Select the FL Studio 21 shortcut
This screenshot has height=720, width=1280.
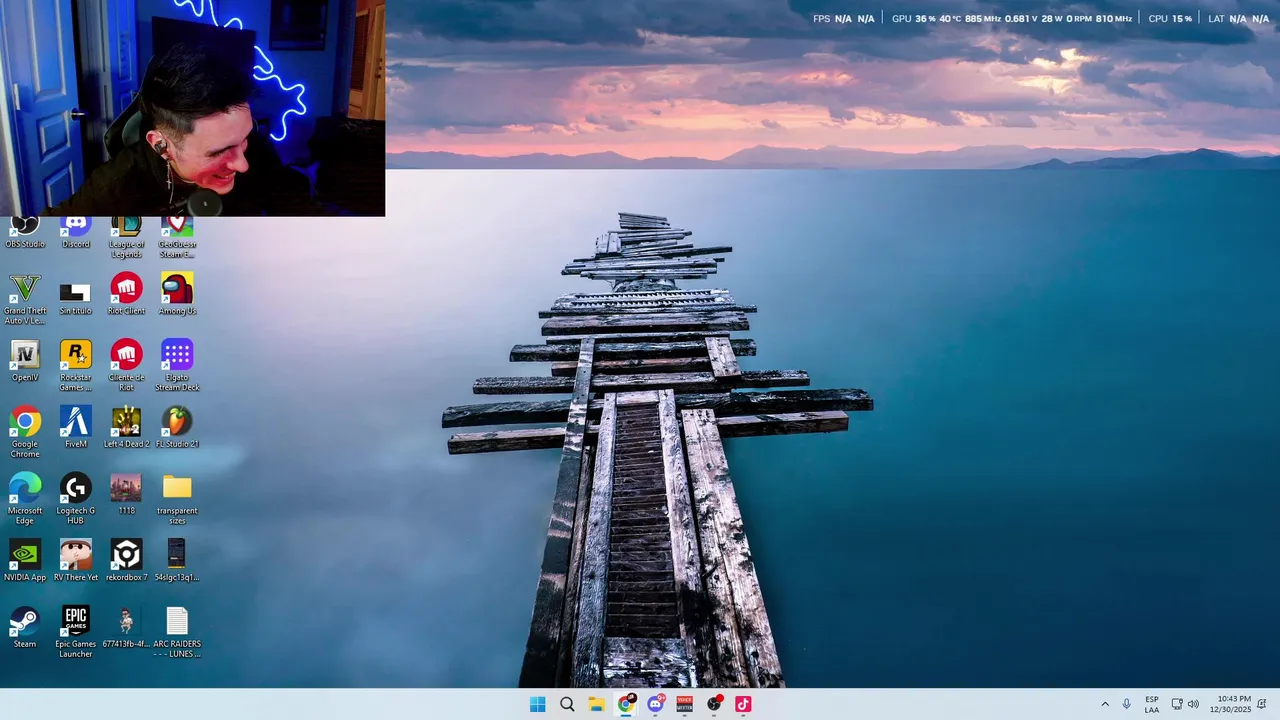(177, 427)
